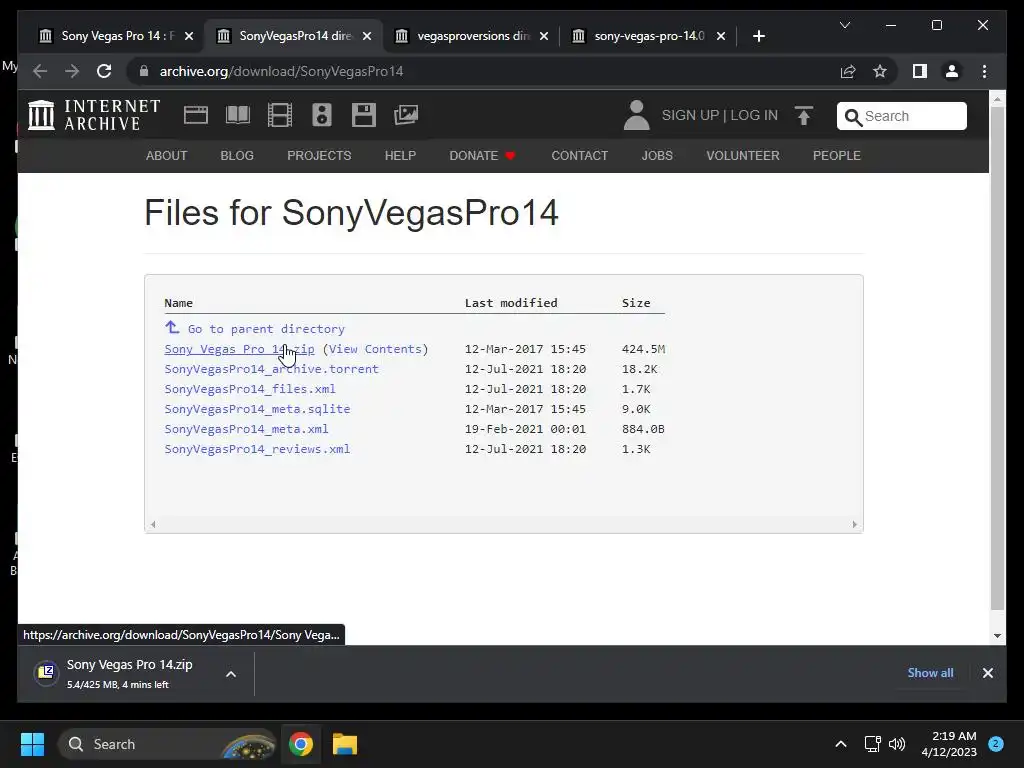
Task: Open Chrome from the taskbar
Action: click(x=301, y=744)
